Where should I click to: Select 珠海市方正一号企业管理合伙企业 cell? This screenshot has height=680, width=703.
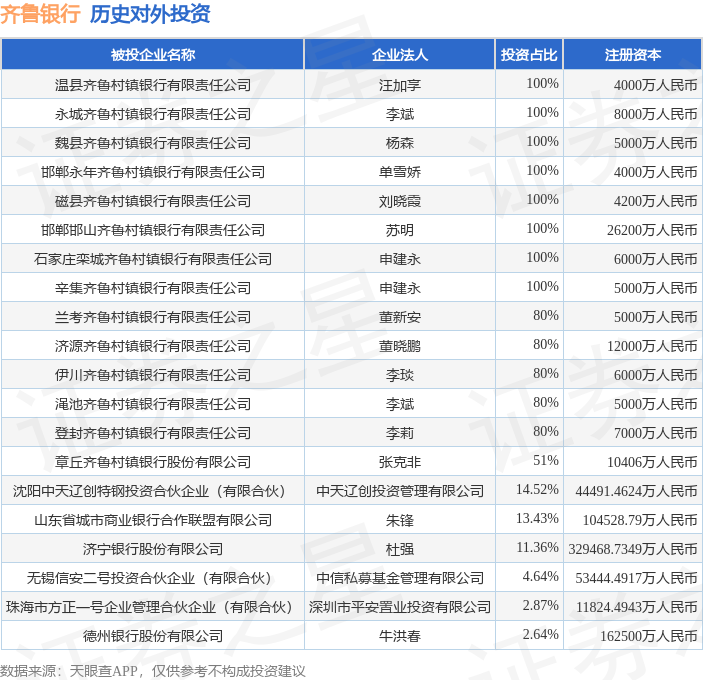click(x=152, y=606)
